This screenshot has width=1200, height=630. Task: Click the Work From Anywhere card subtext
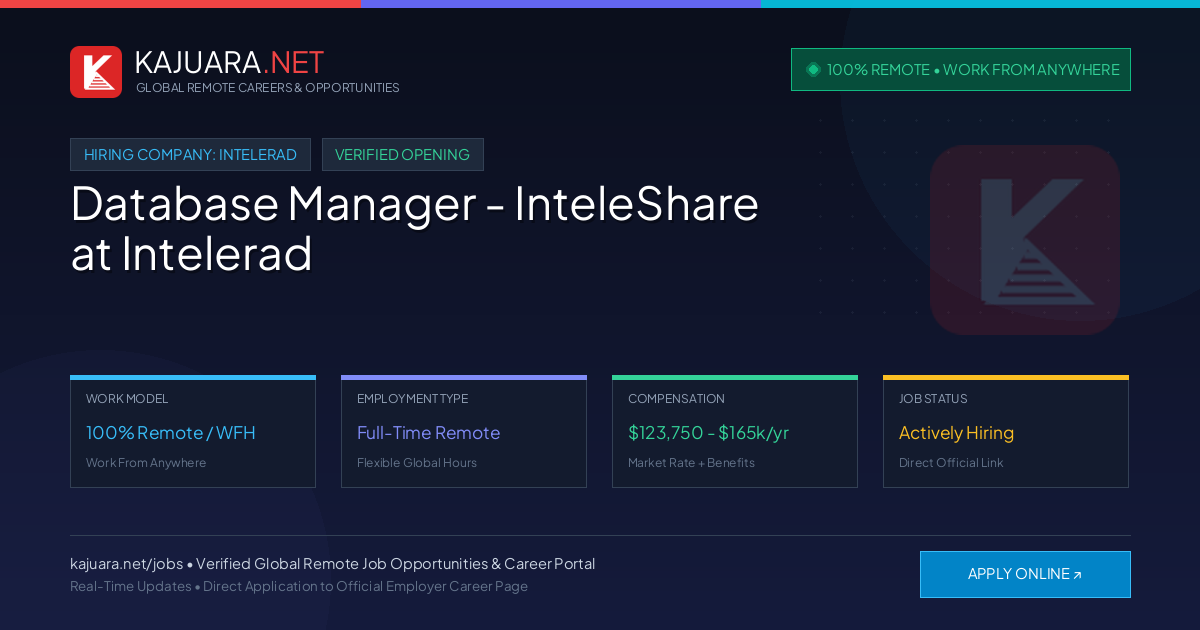[x=146, y=463]
